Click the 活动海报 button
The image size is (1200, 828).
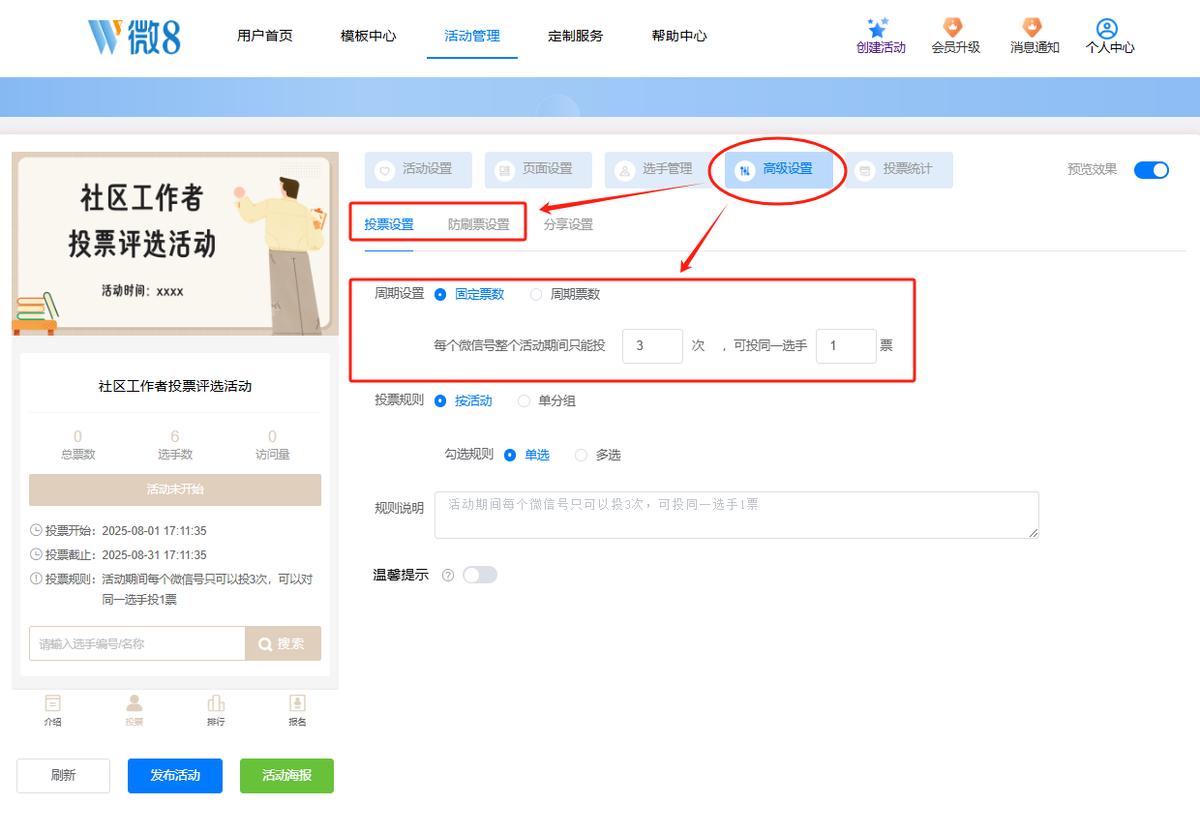[287, 776]
